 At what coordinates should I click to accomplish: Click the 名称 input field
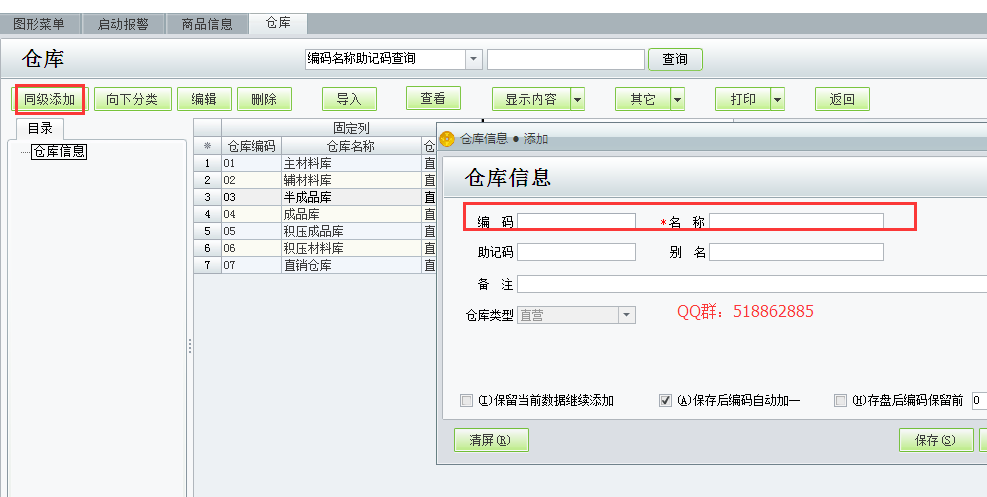pyautogui.click(x=796, y=221)
